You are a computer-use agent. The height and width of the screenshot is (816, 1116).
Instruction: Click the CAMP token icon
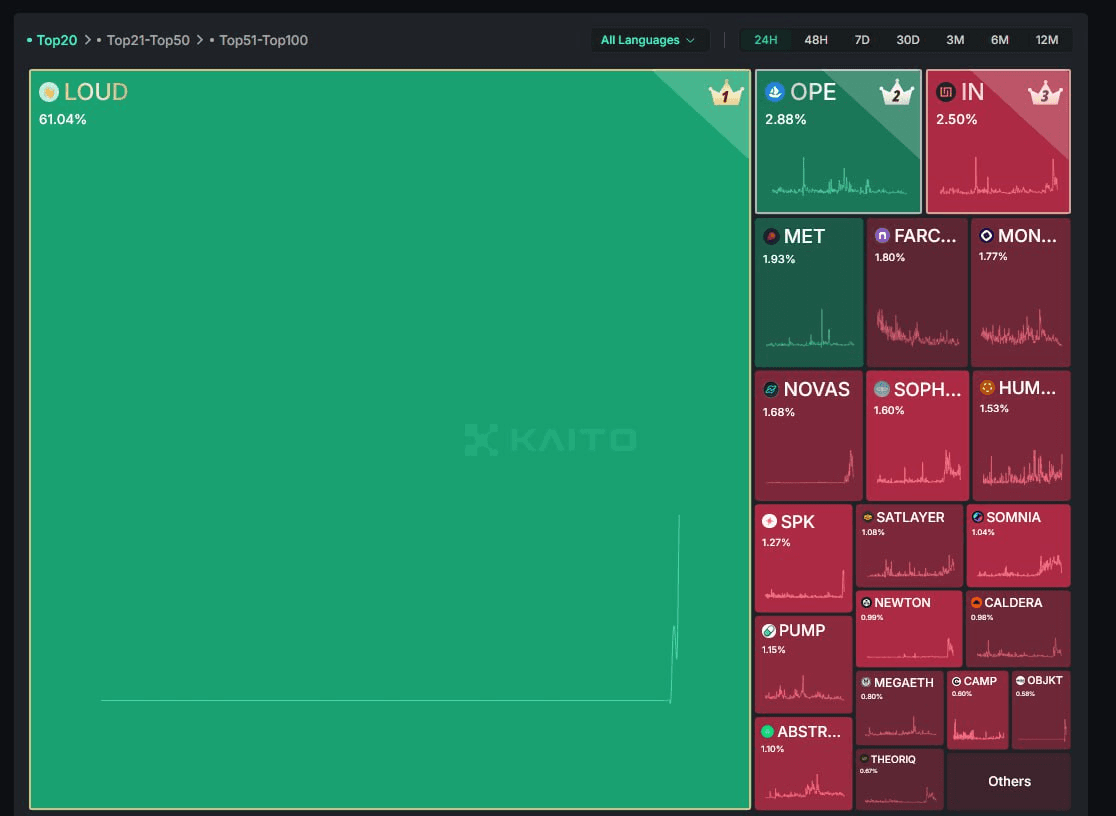point(957,681)
